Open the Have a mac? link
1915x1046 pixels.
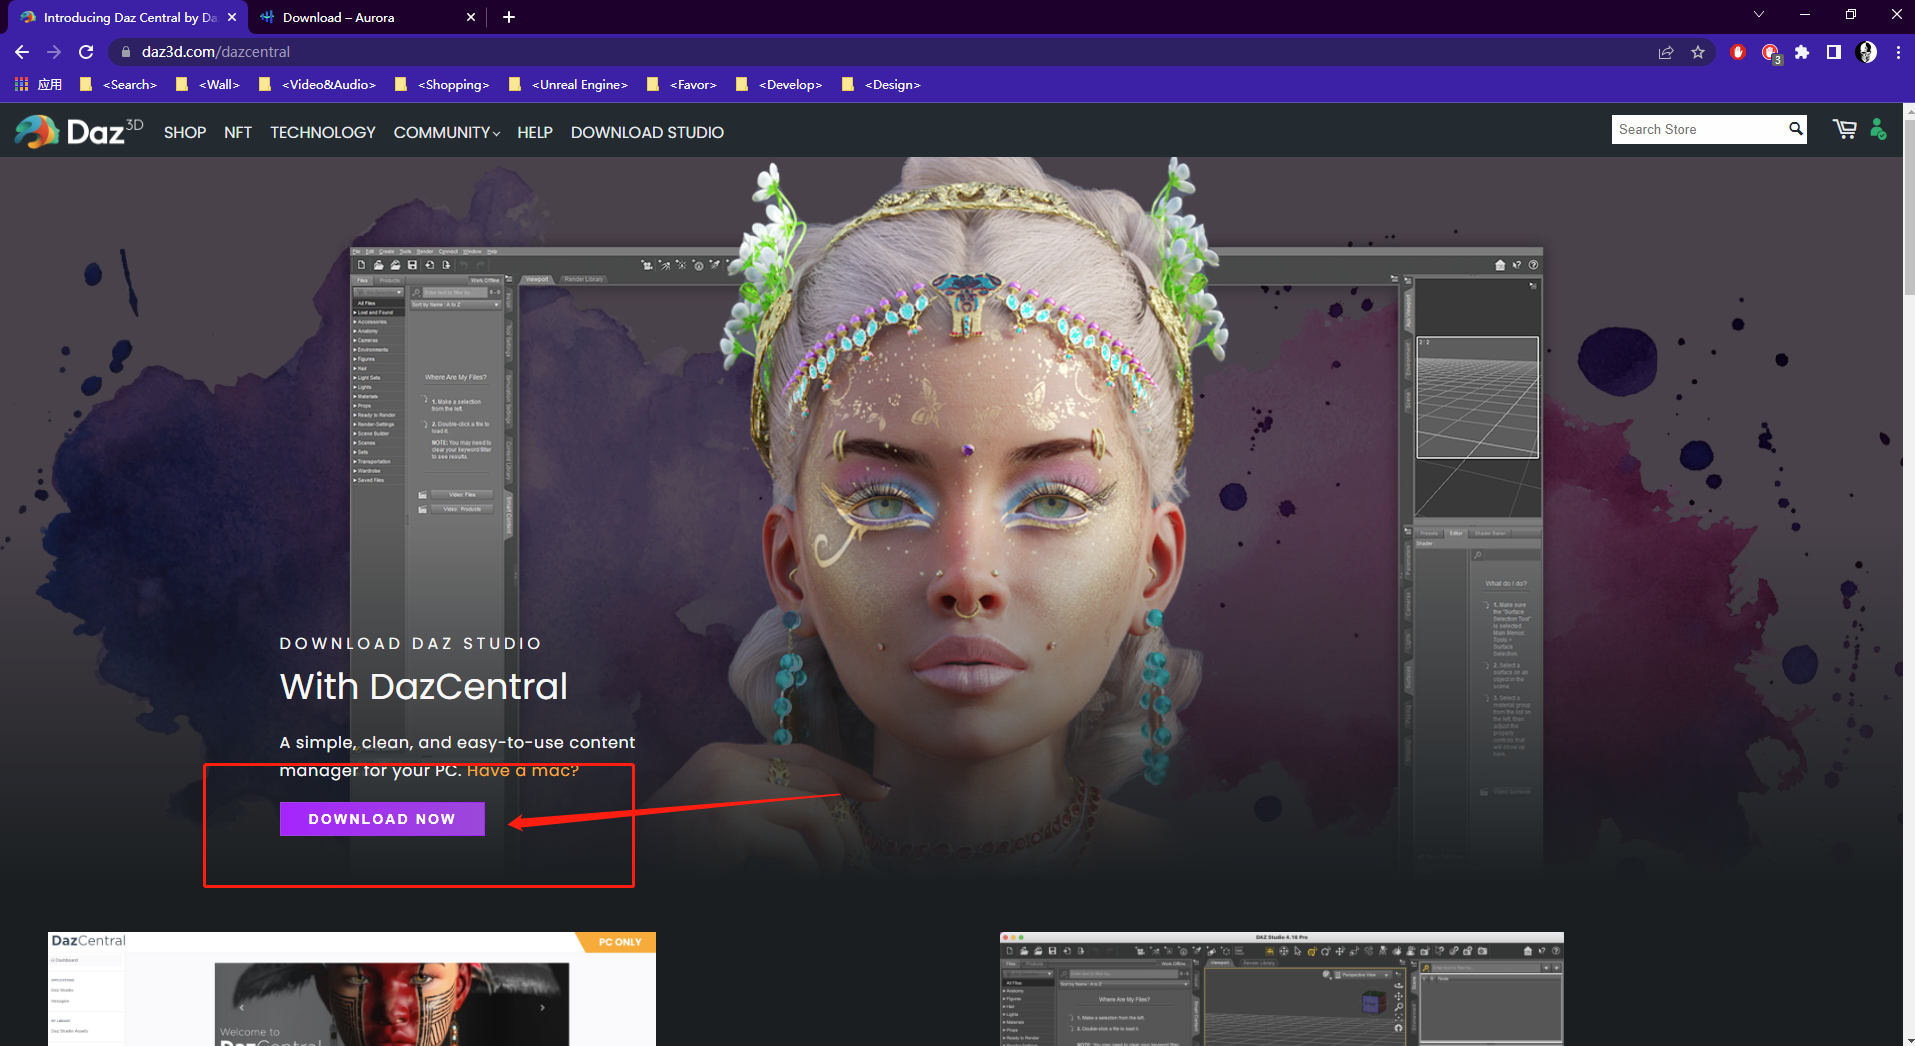point(521,770)
